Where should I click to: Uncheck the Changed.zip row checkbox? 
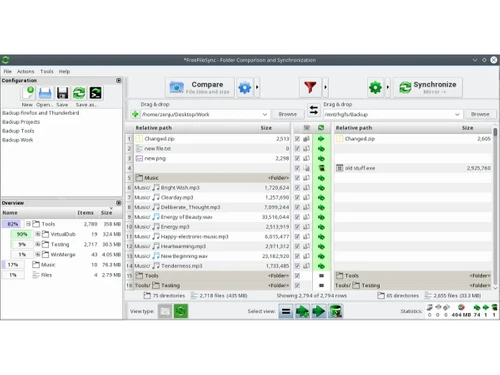[297, 139]
